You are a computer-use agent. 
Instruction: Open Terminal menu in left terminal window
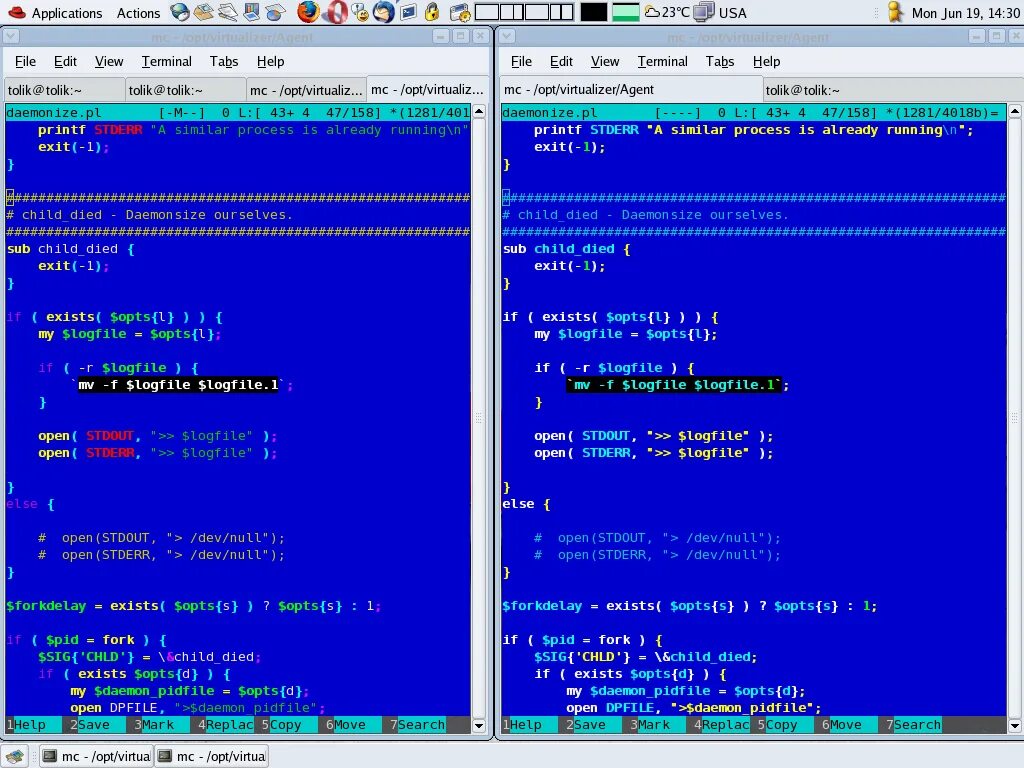pos(167,61)
